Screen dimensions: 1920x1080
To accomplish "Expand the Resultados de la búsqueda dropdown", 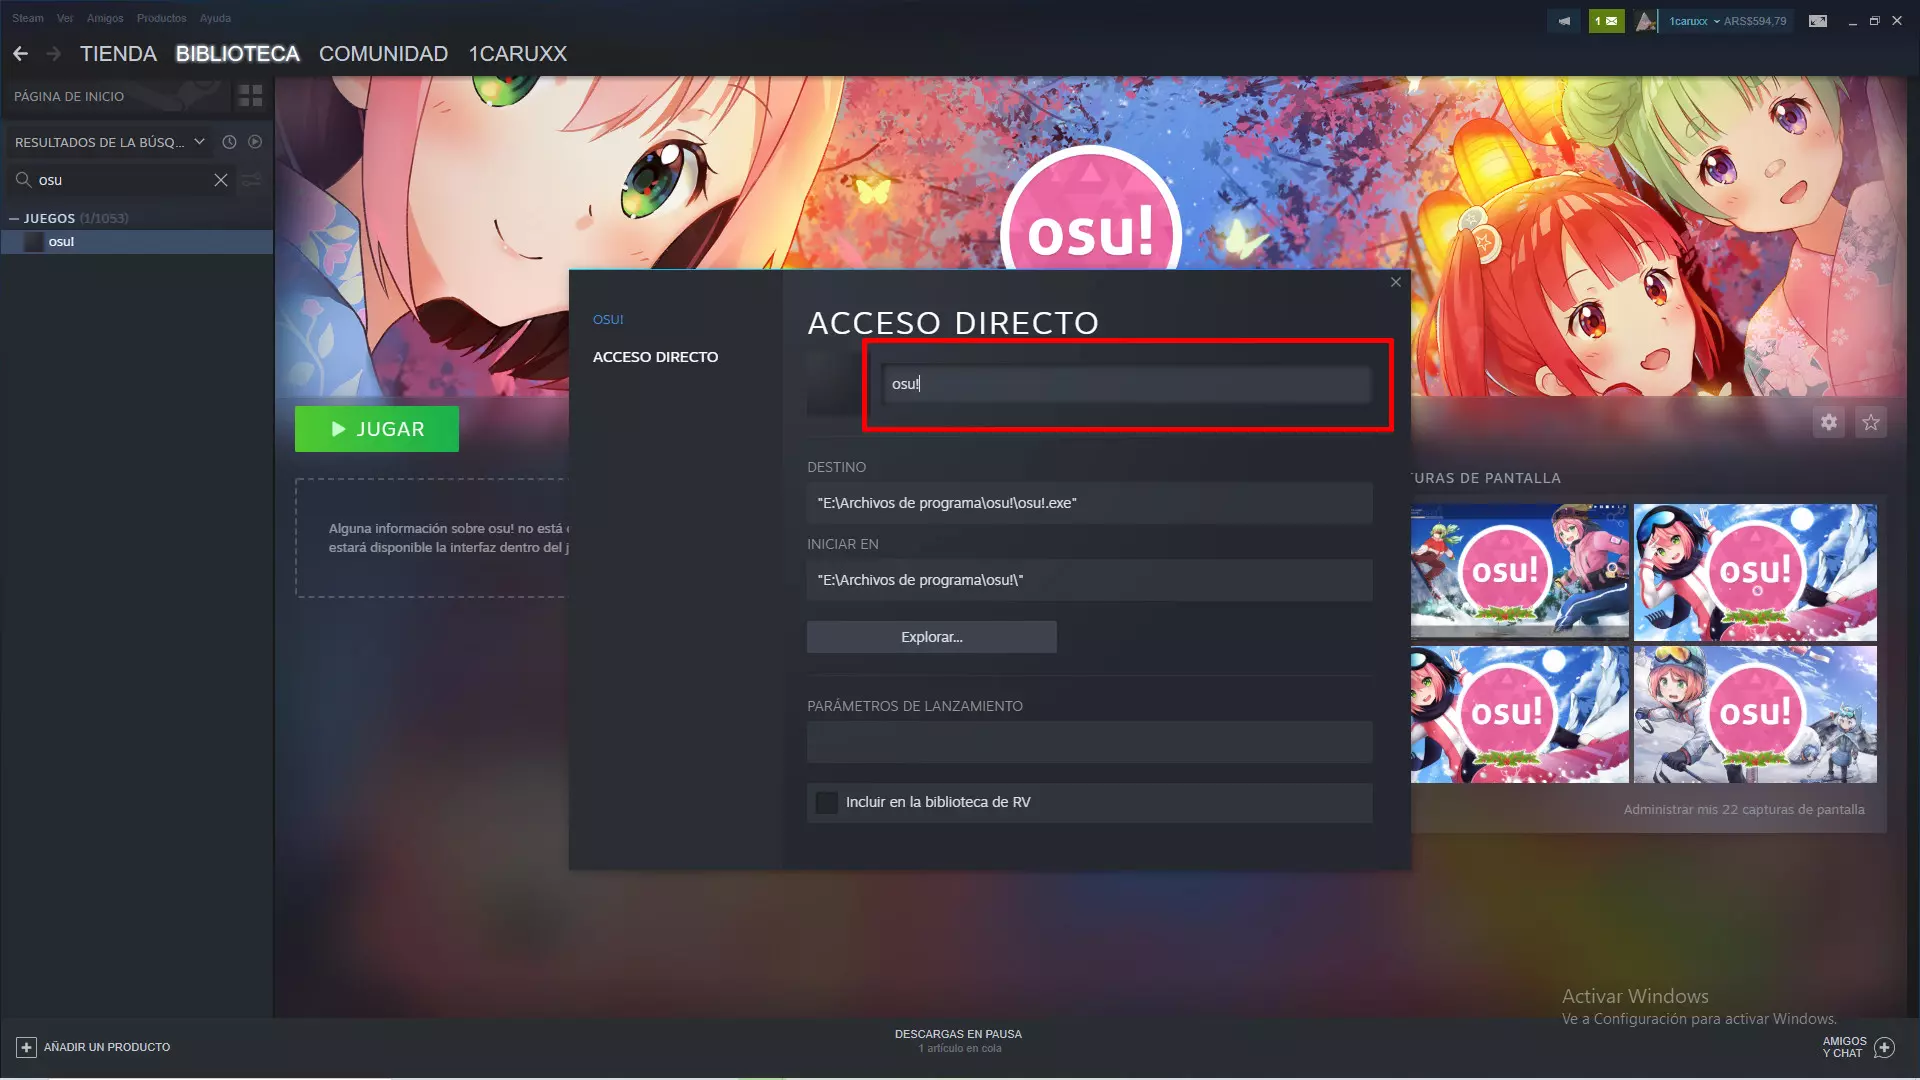I will [x=200, y=142].
